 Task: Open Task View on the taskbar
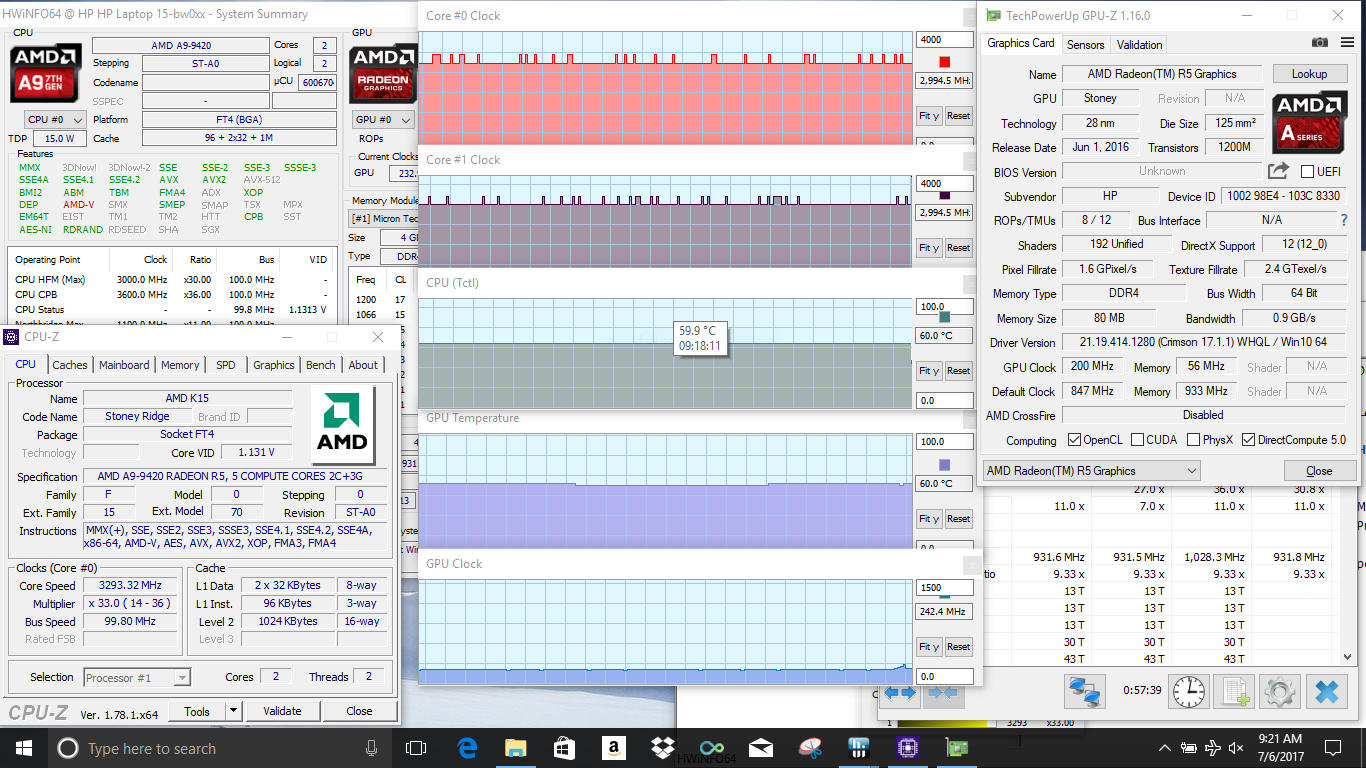coord(417,748)
